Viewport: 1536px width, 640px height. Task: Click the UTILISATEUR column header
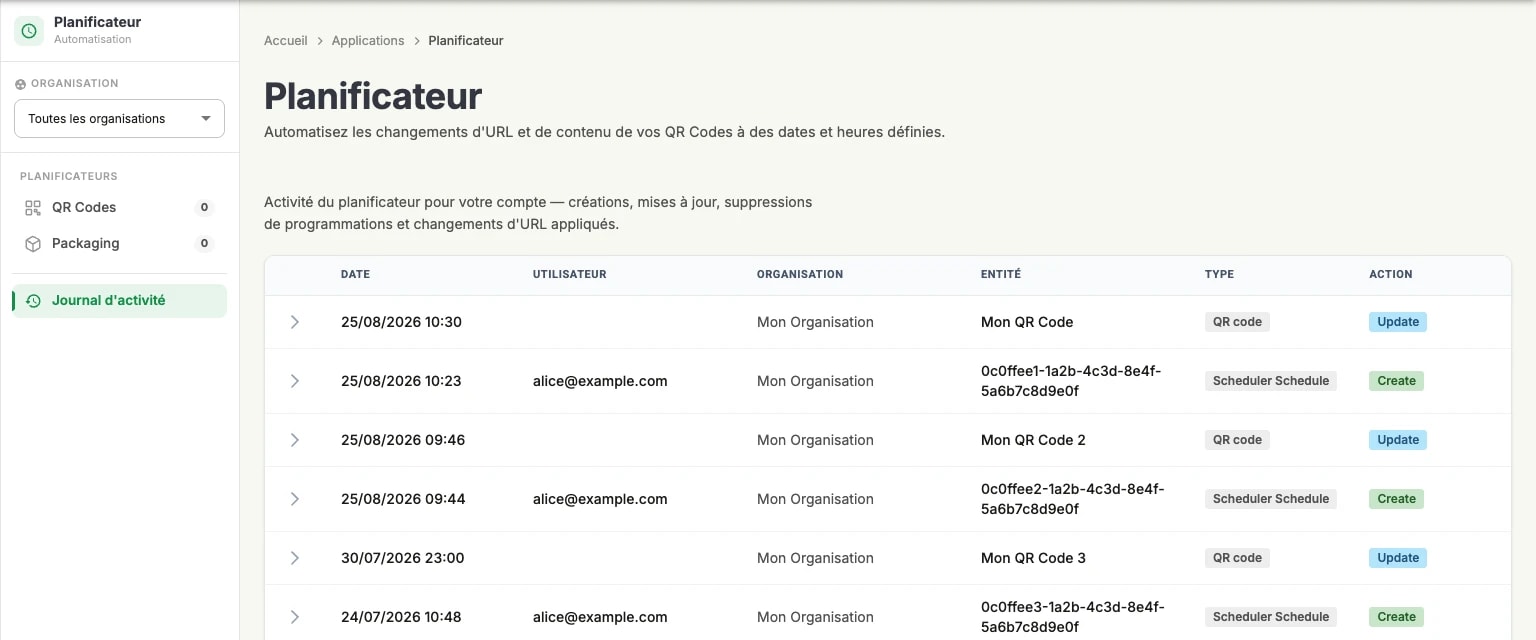tap(570, 274)
